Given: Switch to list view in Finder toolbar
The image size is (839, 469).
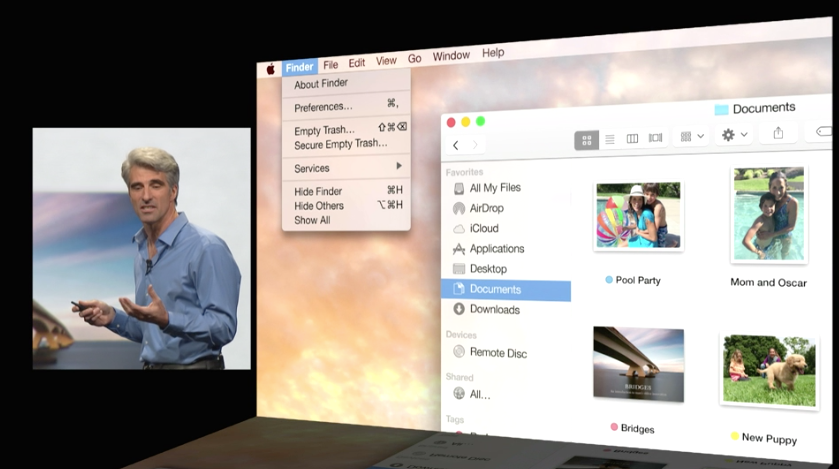Looking at the screenshot, I should tap(610, 139).
